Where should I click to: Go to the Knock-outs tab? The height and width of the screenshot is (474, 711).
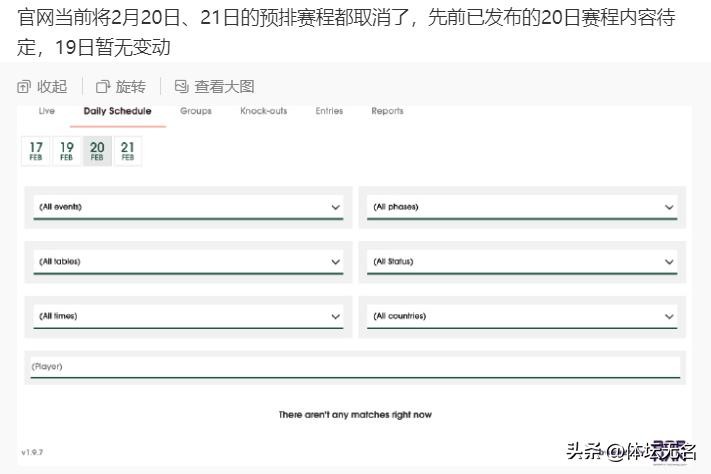coord(263,111)
